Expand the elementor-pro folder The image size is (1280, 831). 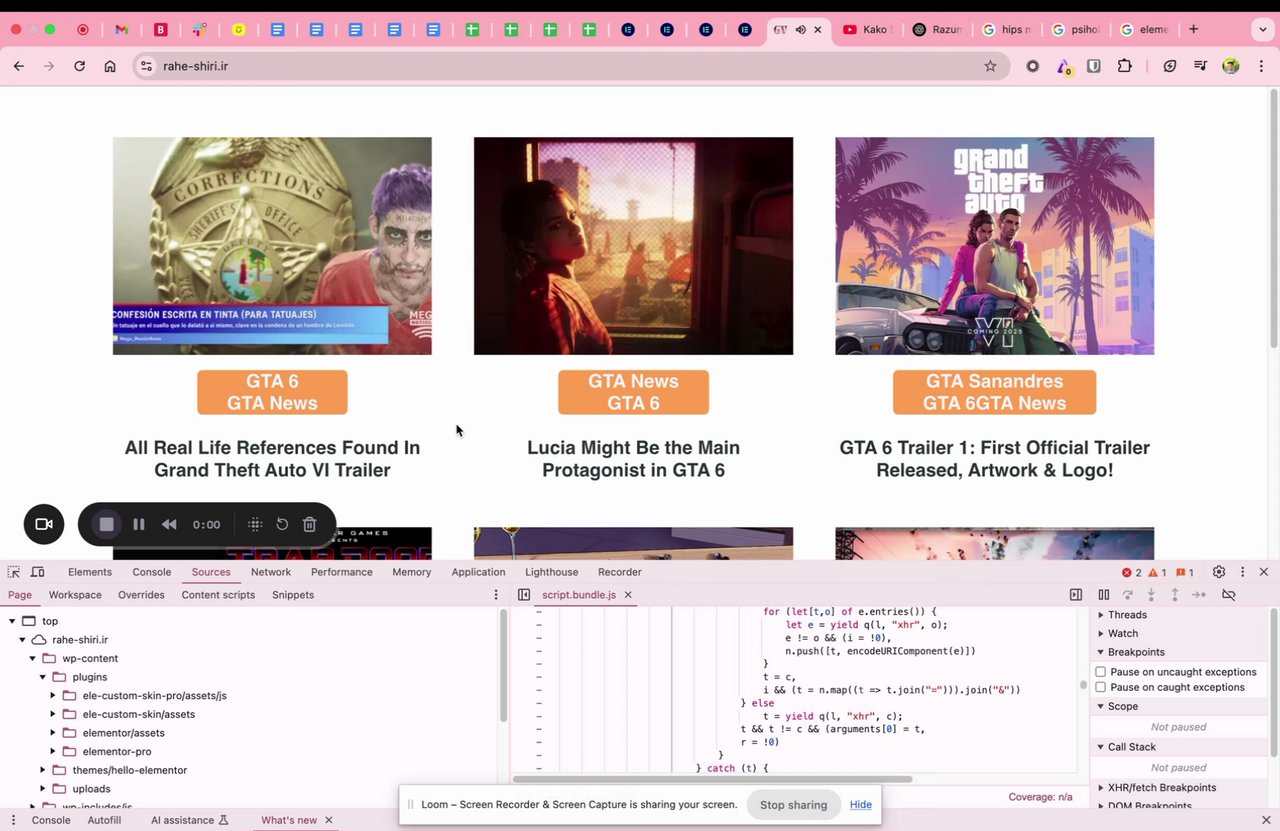pyautogui.click(x=53, y=751)
